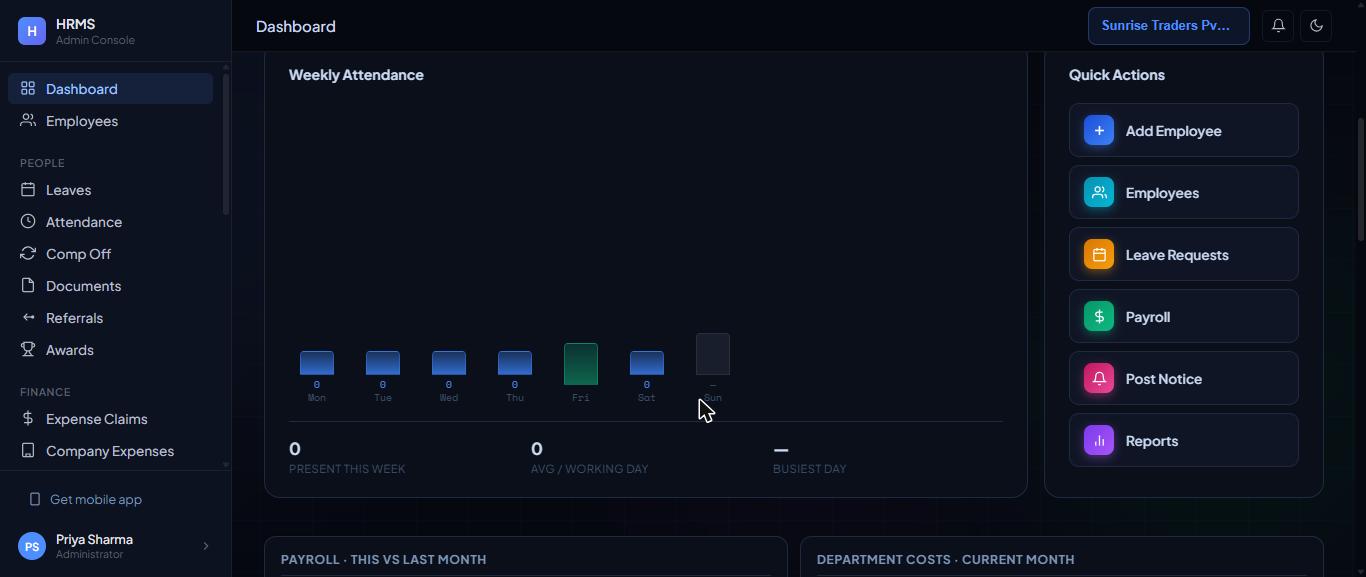Click PAYROLL · THIS VS LAST MONTH heading
1366x577 pixels.
pos(384,560)
